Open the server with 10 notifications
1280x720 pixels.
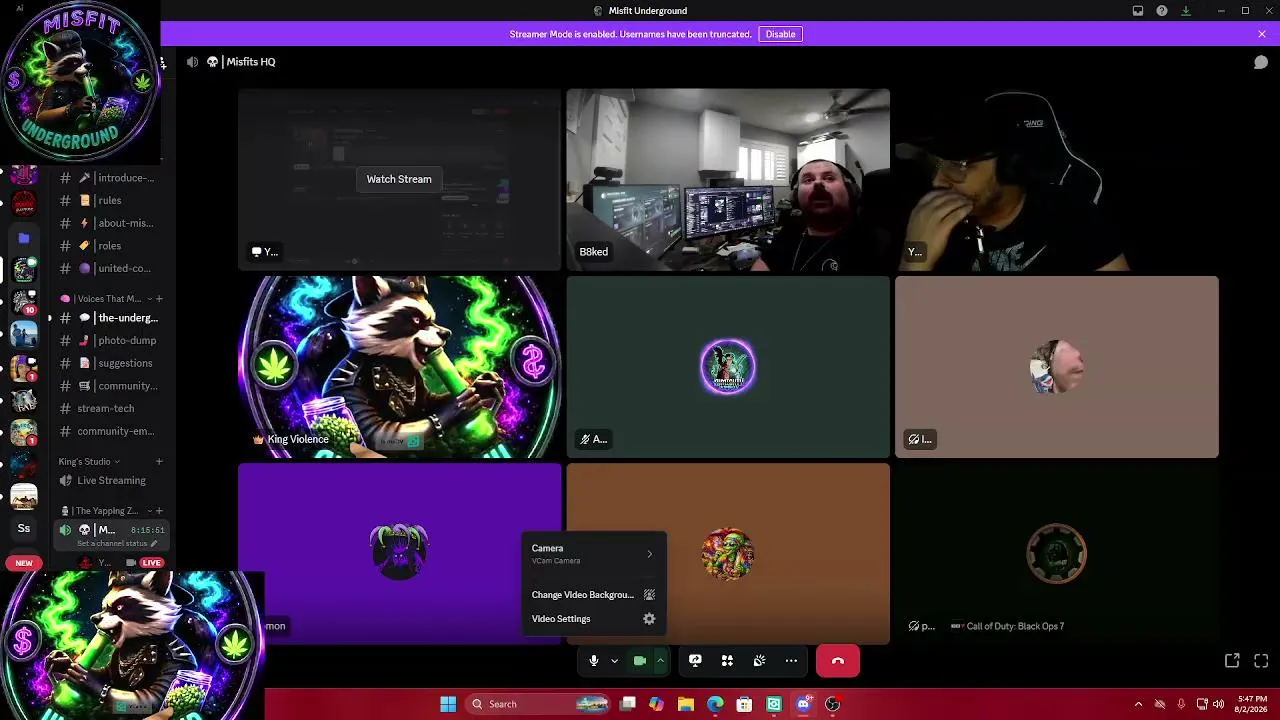24,303
